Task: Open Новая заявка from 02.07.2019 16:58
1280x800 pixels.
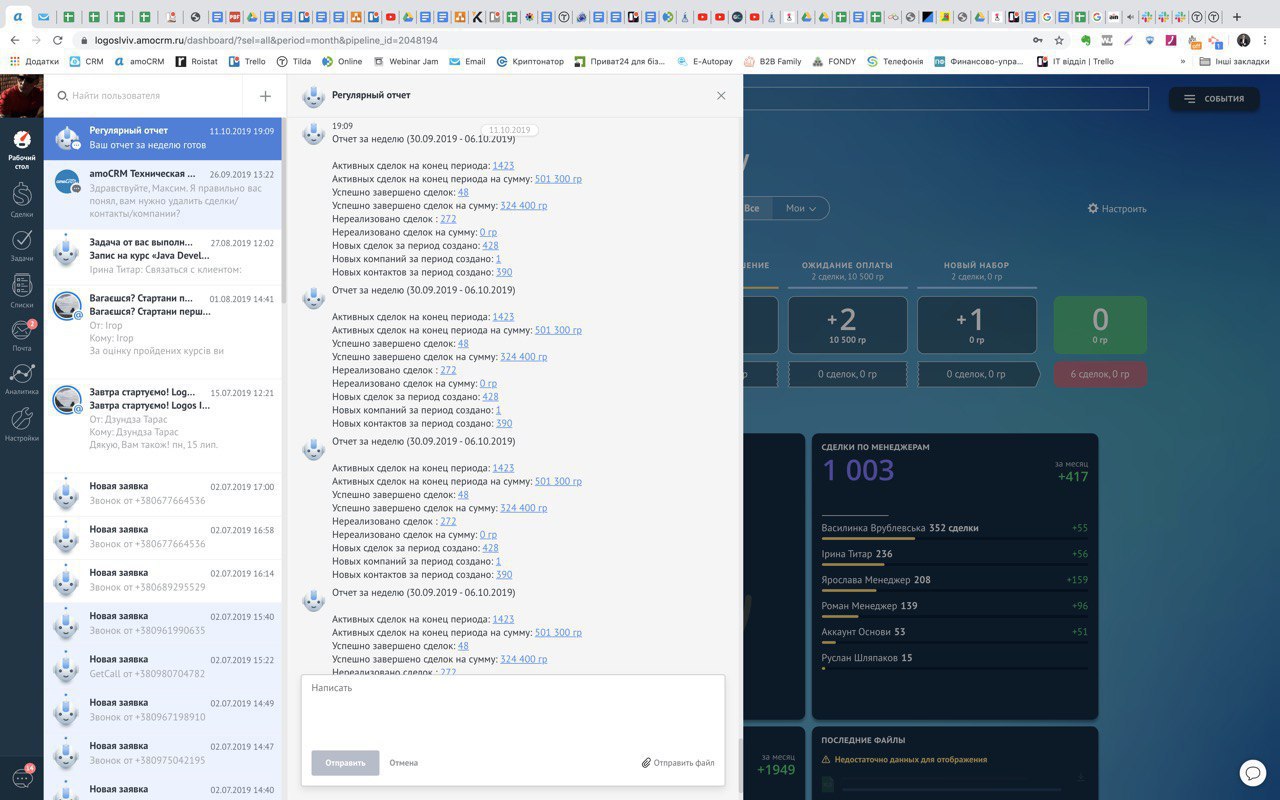Action: [x=163, y=537]
